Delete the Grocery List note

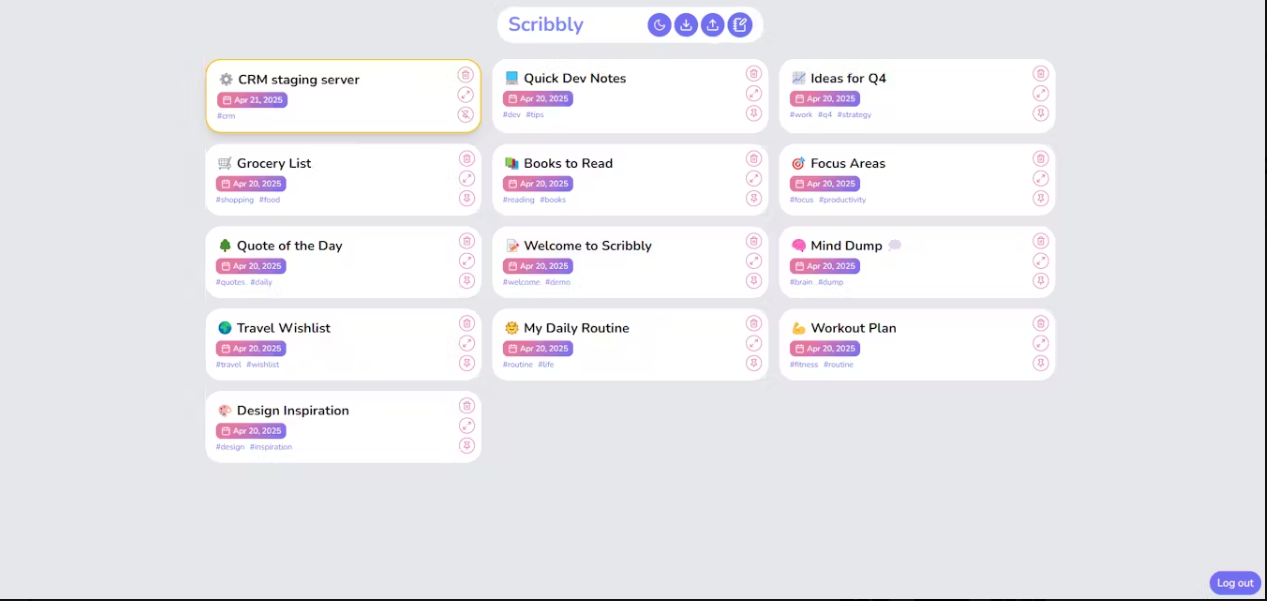pos(467,159)
